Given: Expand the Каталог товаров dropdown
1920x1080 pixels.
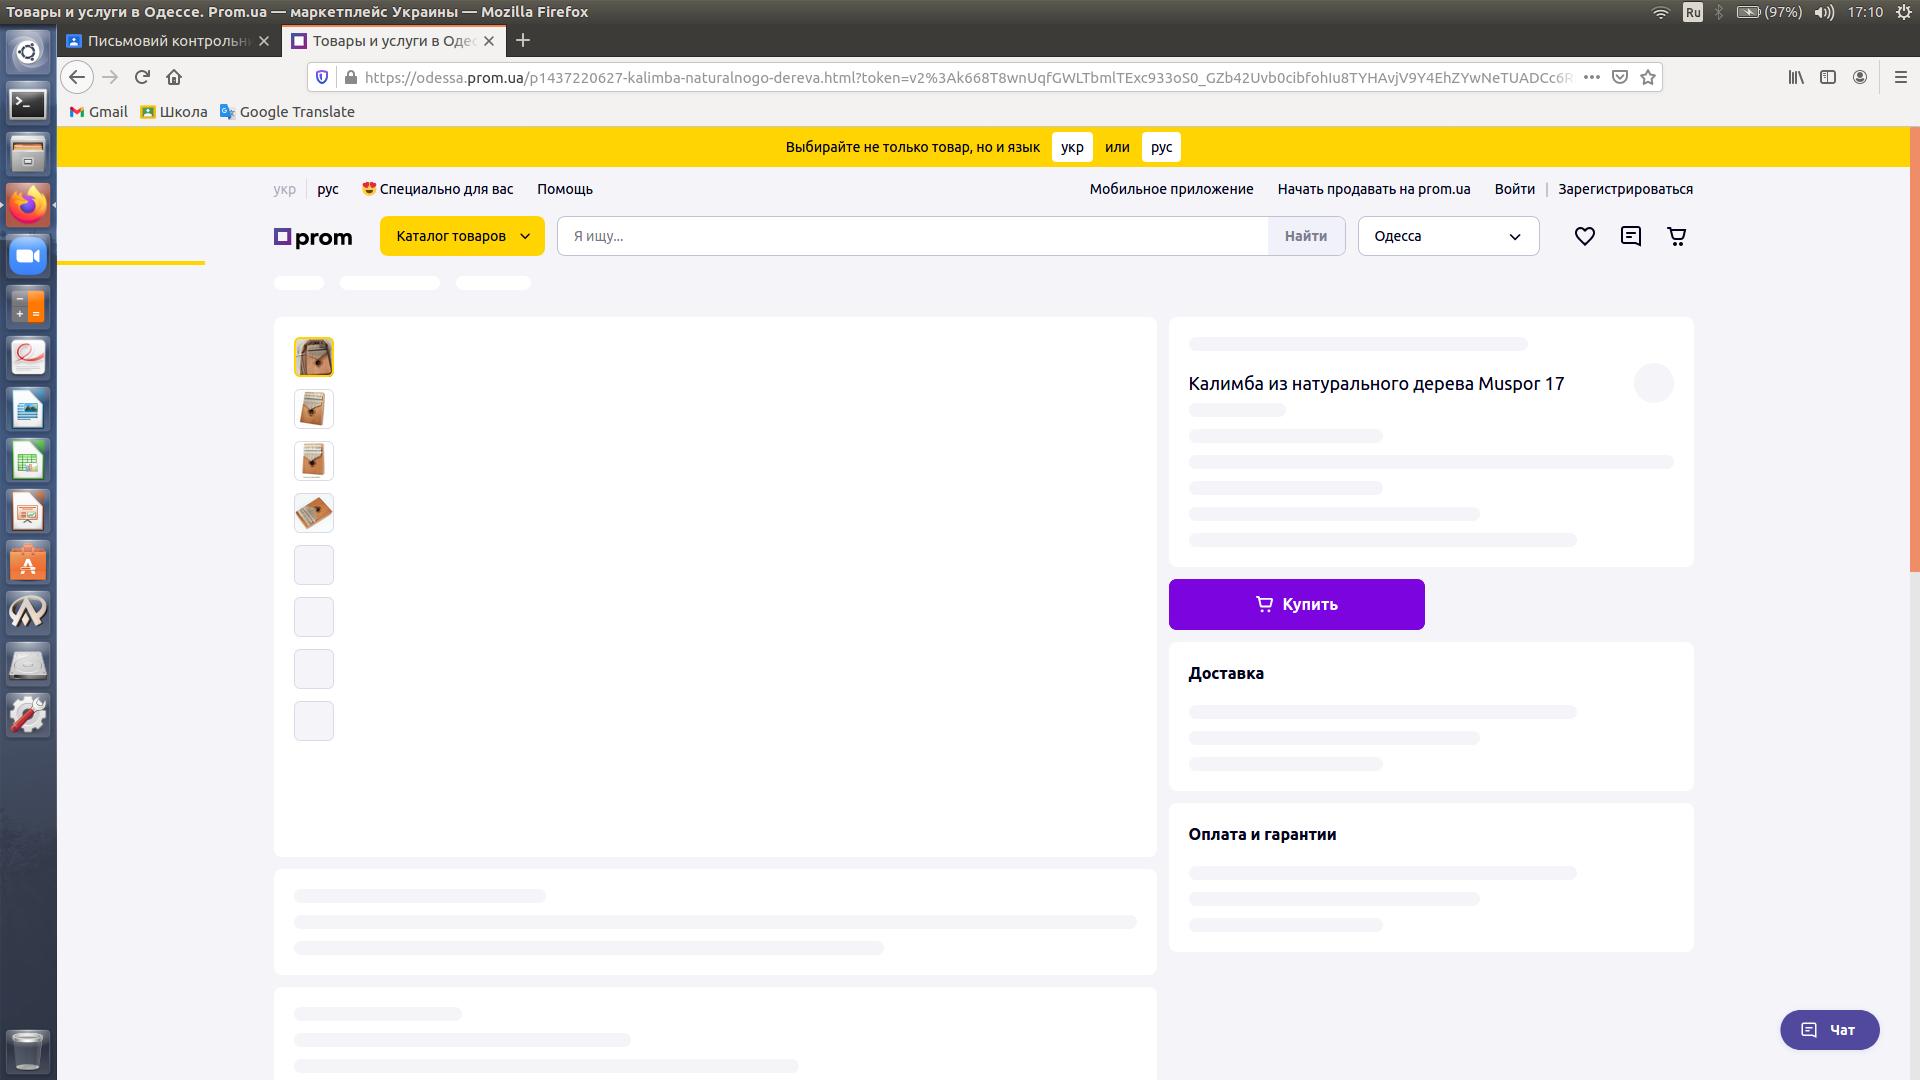Looking at the screenshot, I should [462, 236].
